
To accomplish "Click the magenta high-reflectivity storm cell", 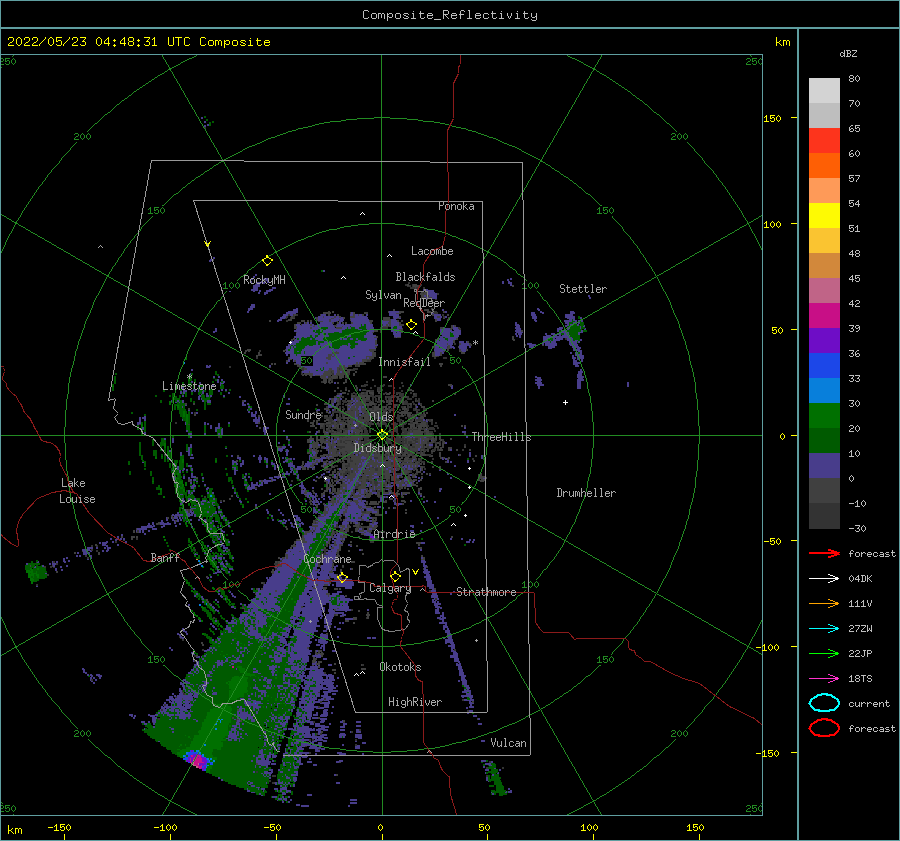I will pos(198,760).
